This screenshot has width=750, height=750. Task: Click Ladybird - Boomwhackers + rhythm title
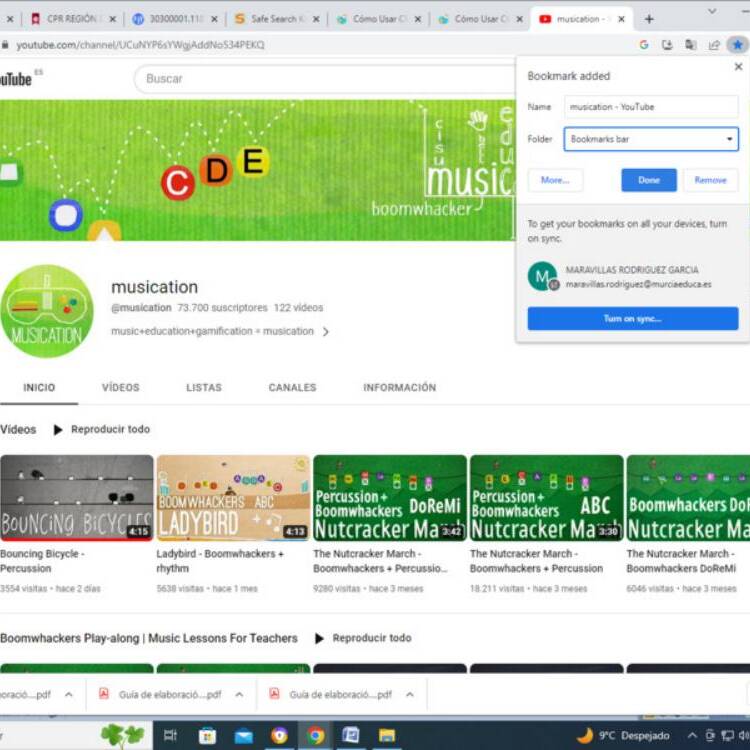click(x=220, y=561)
